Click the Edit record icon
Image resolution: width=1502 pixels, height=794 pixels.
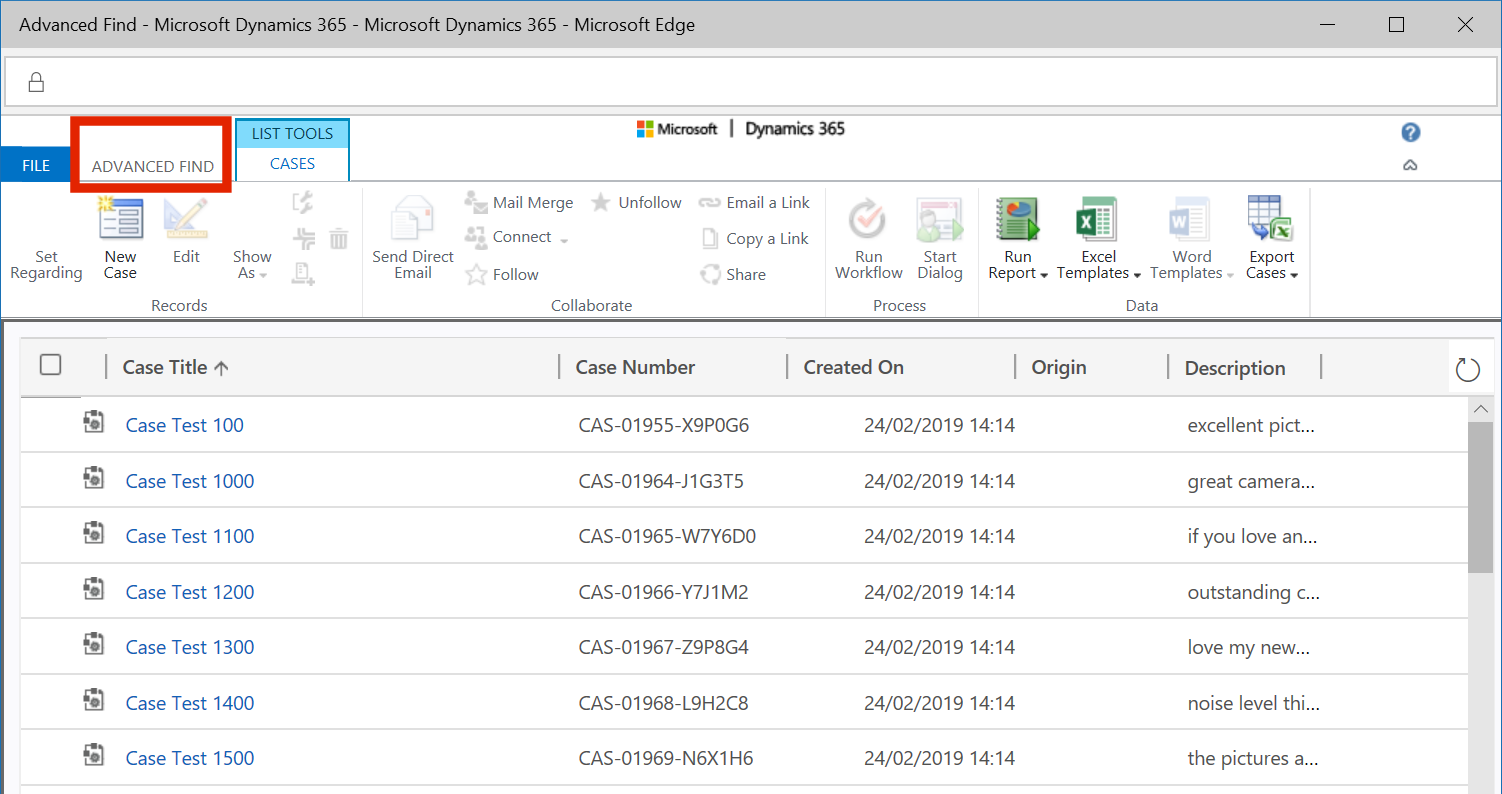186,219
